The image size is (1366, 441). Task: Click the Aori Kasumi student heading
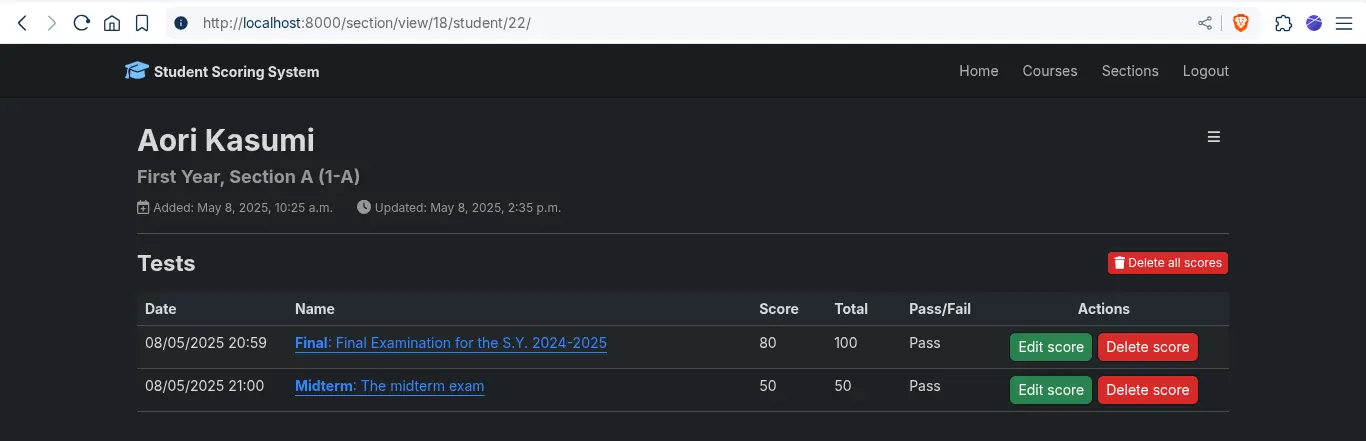(x=226, y=140)
